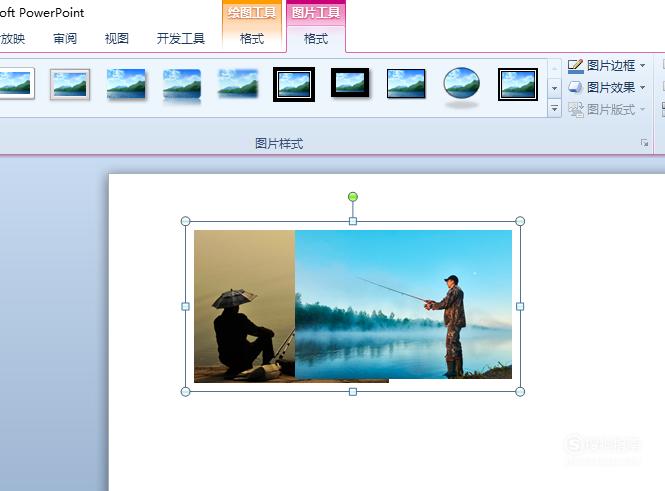The image size is (665, 491).
Task: Click the top-left corner resize handle
Action: [x=185, y=221]
